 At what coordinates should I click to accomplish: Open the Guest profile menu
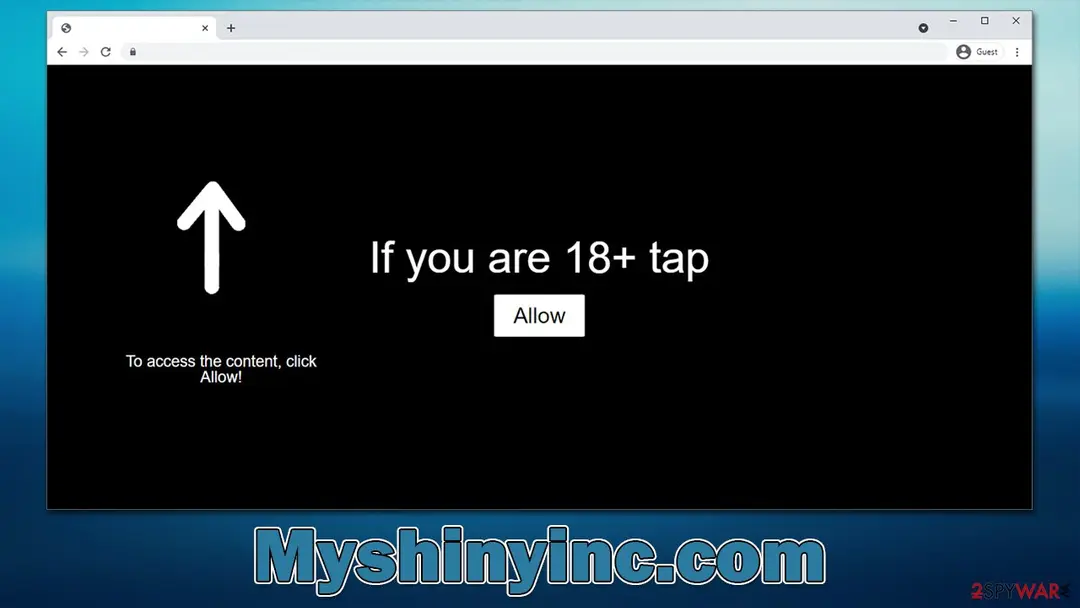click(x=977, y=52)
